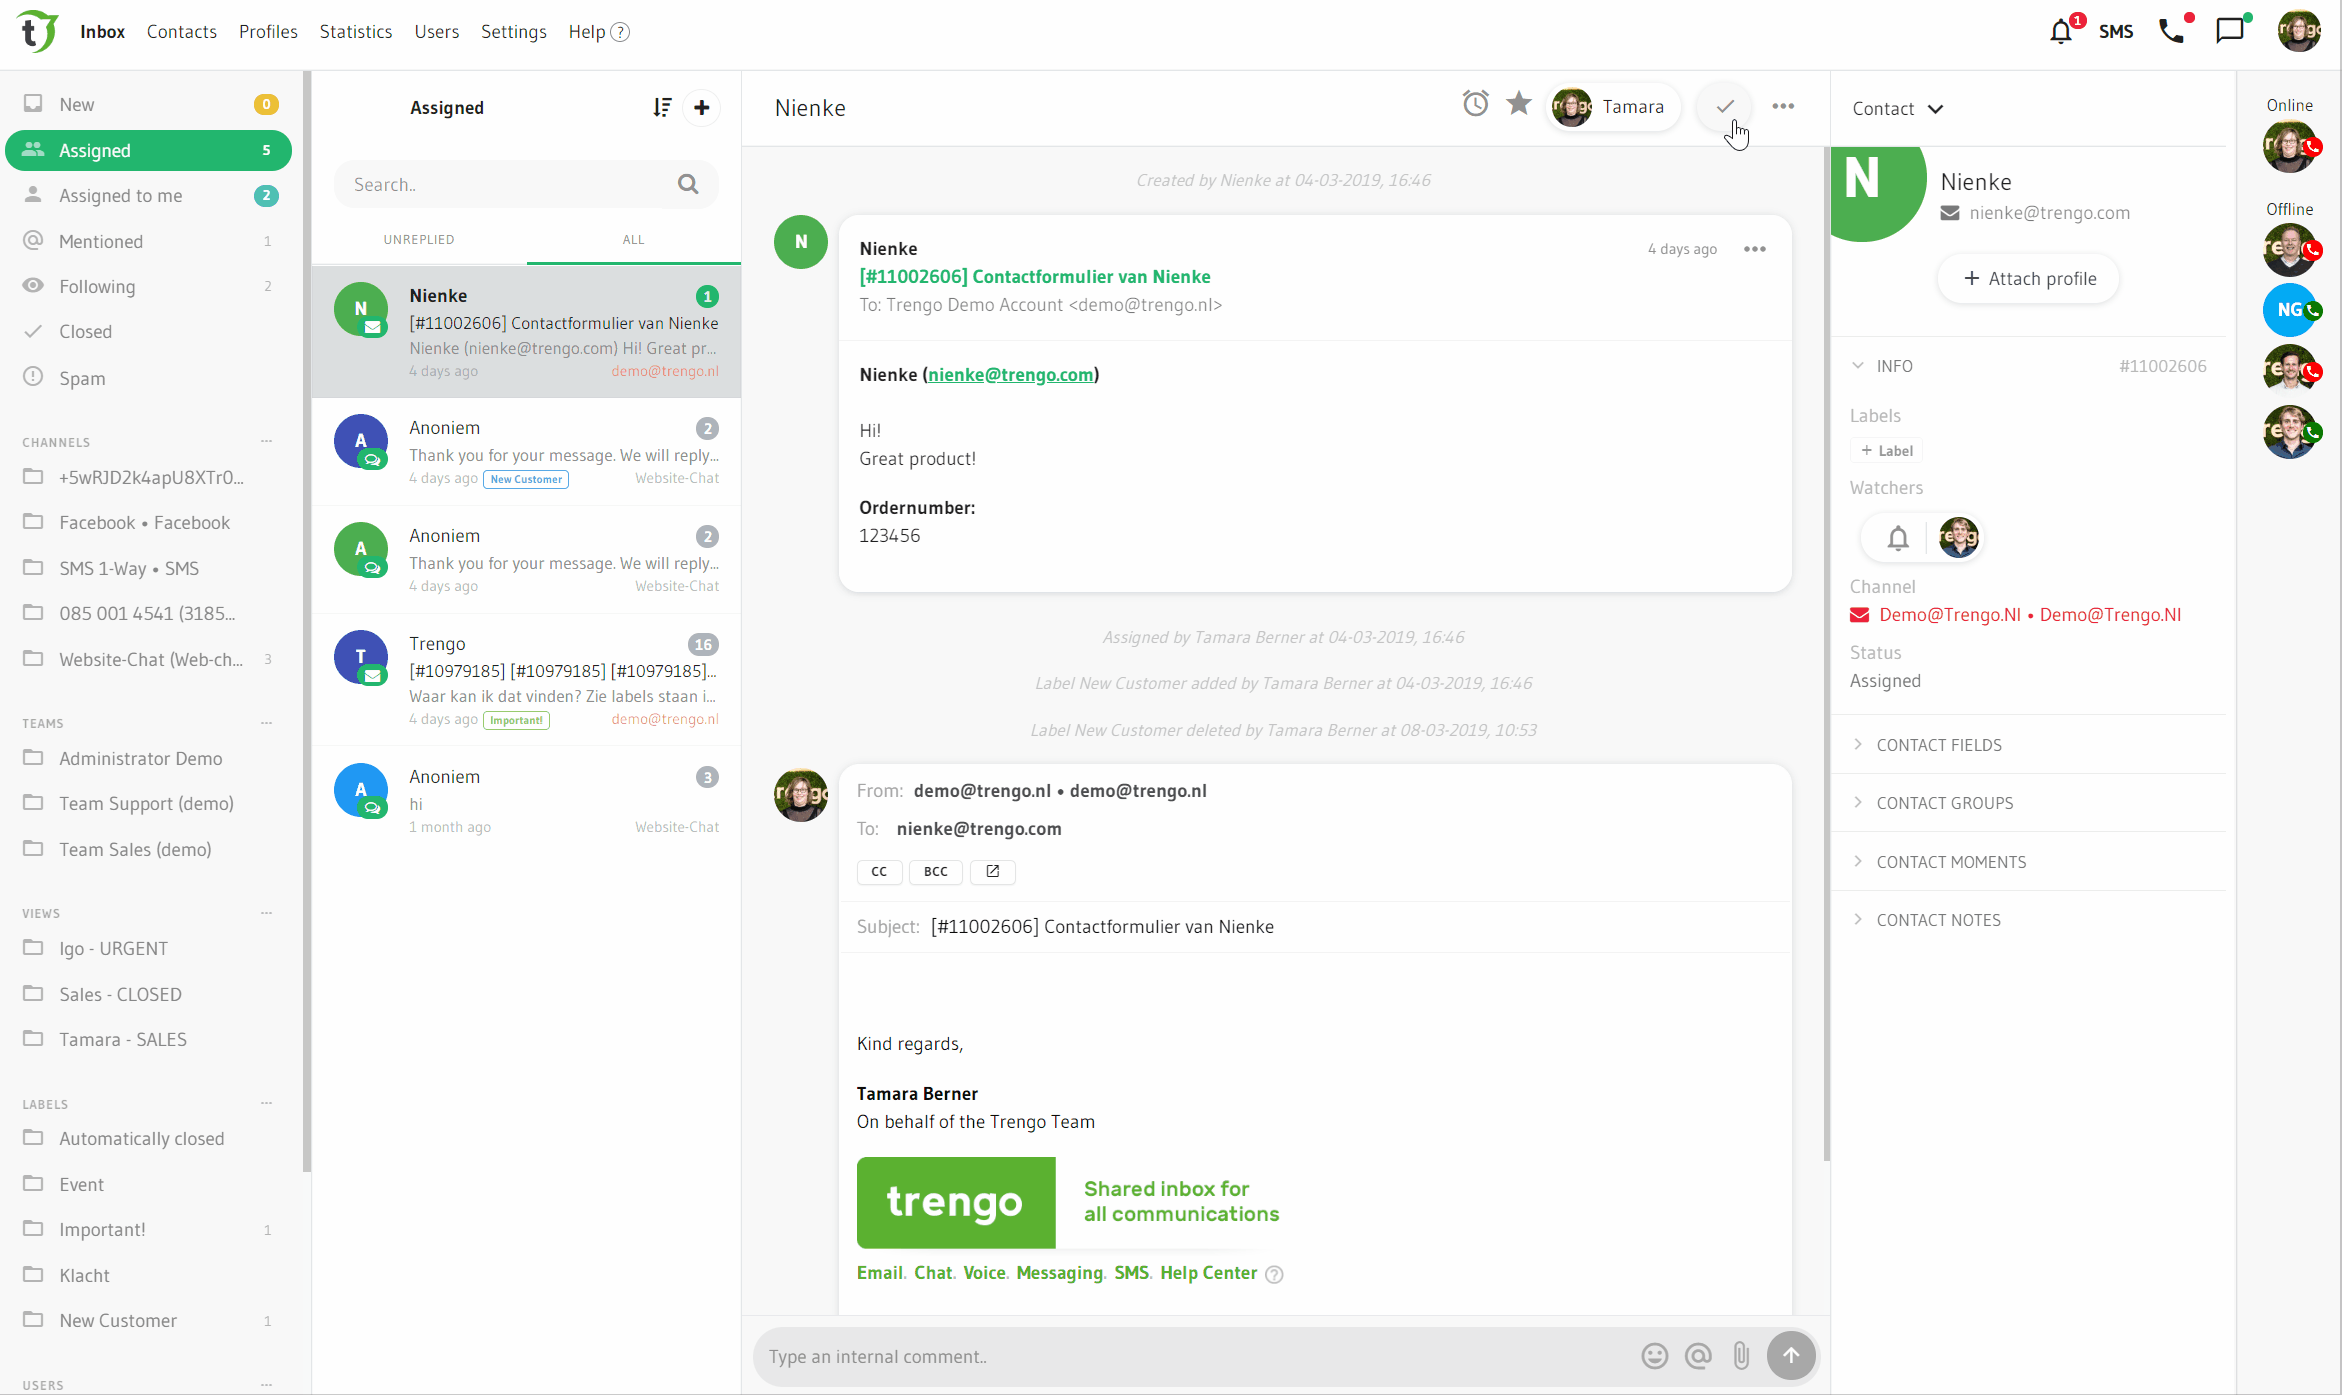The image size is (2342, 1395).
Task: Open the Closed folder
Action: click(x=149, y=332)
